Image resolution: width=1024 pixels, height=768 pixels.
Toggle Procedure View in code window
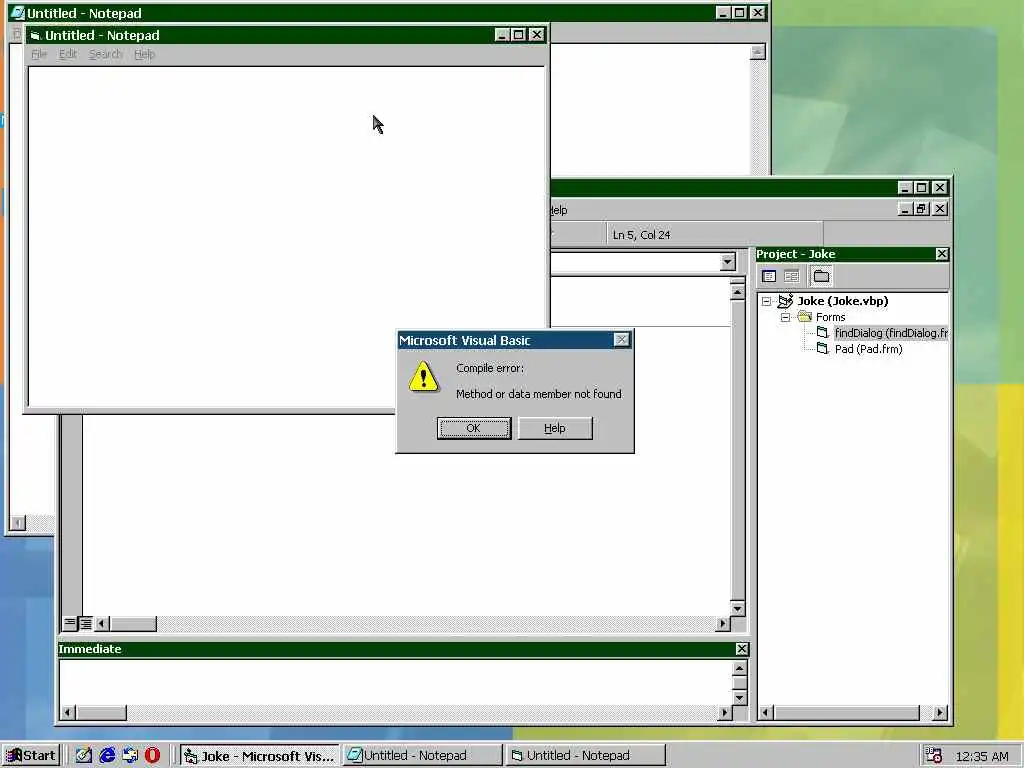[69, 624]
